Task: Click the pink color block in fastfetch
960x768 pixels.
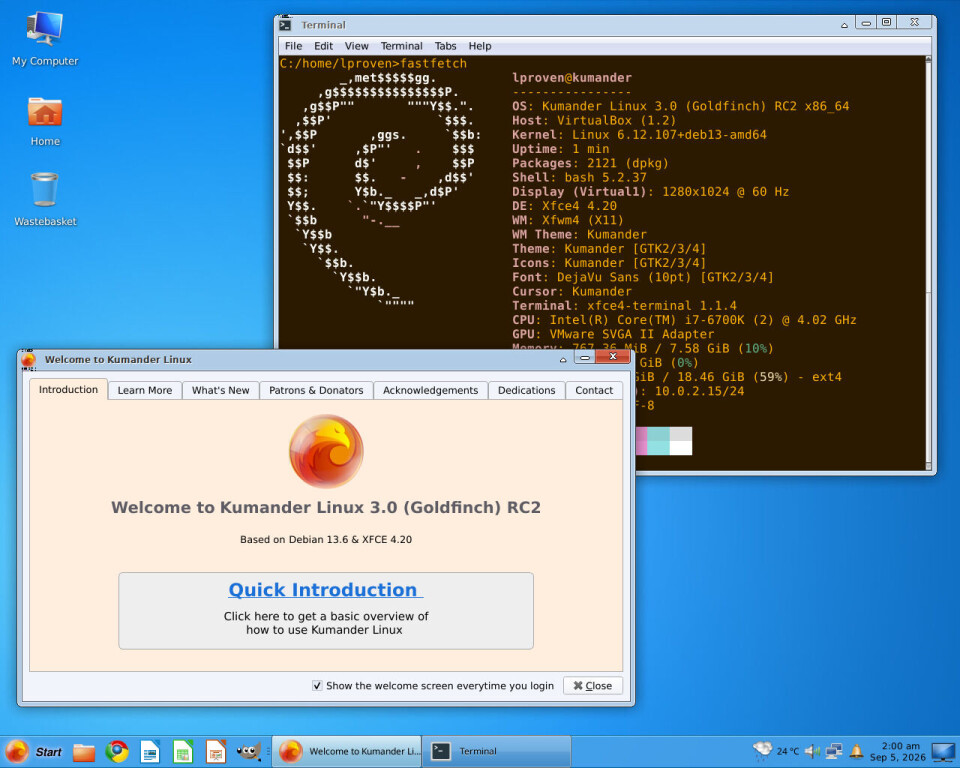Action: tap(642, 441)
